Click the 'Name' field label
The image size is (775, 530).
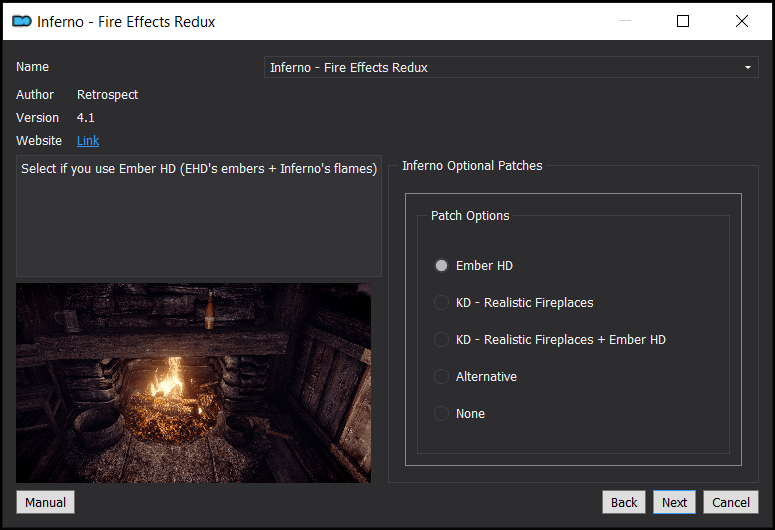tap(33, 67)
